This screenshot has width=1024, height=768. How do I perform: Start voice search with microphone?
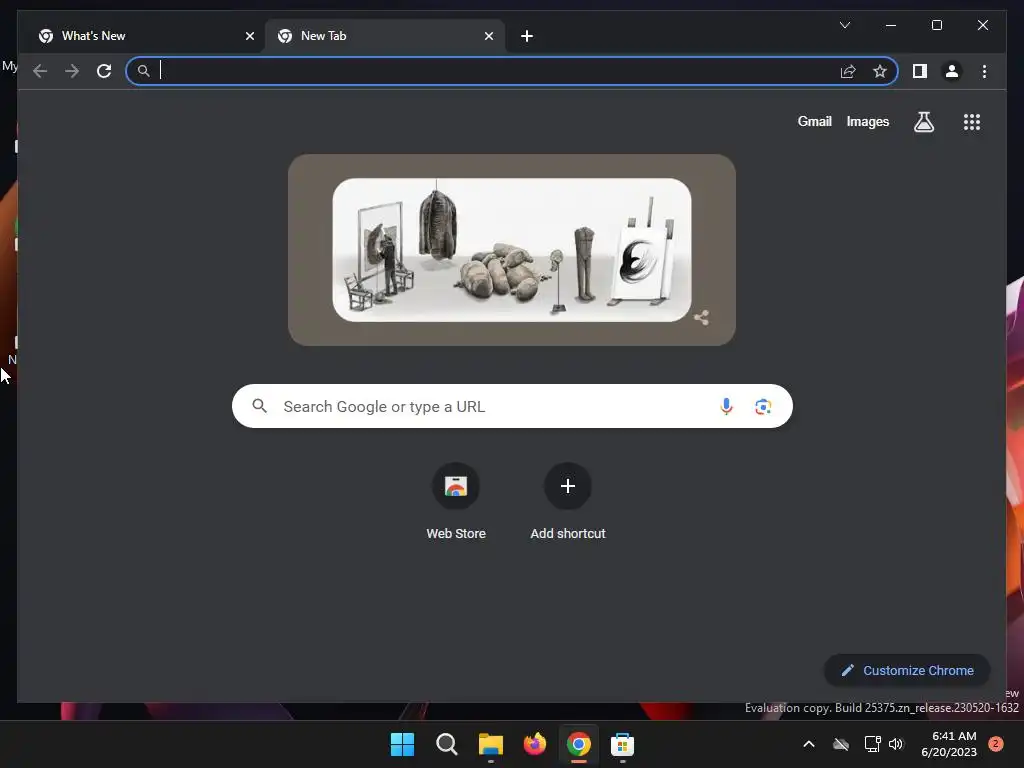[x=726, y=406]
